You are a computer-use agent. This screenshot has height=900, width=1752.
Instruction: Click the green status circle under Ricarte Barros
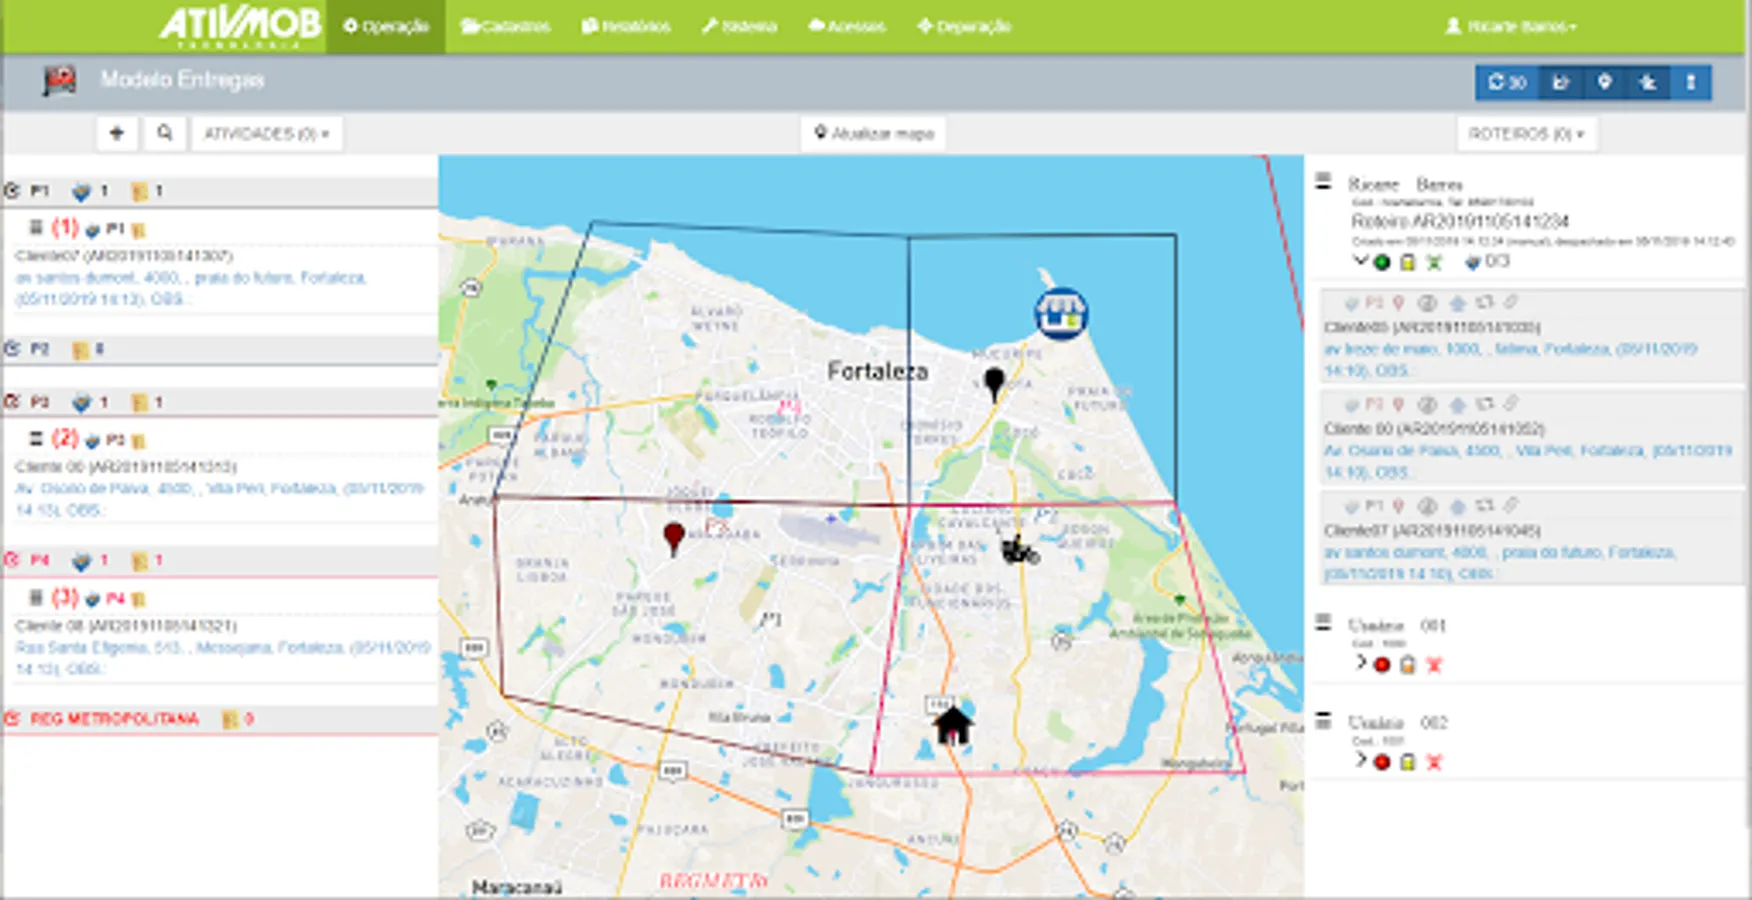click(x=1382, y=263)
